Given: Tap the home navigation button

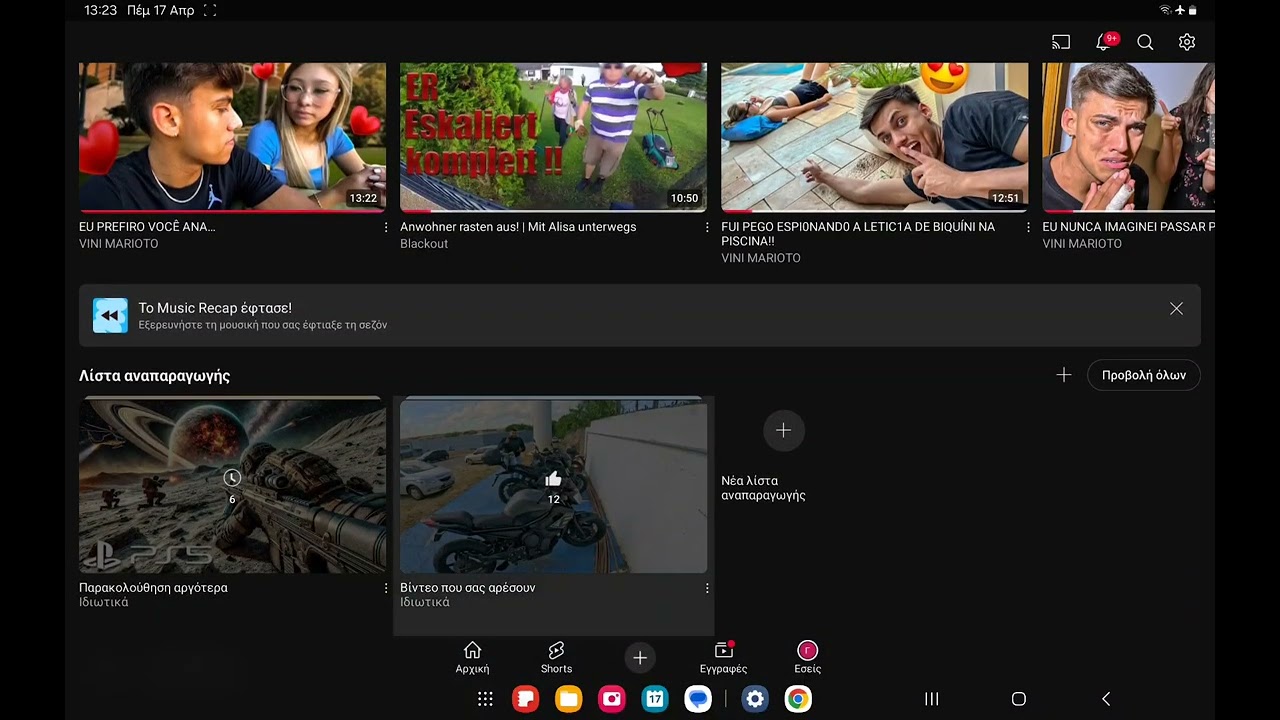Looking at the screenshot, I should tap(1018, 699).
